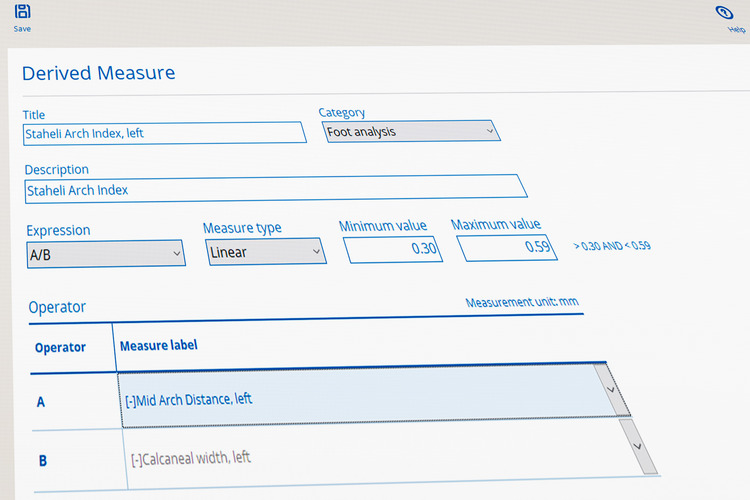Click the 'Measurement unit: mm' text

click(522, 302)
